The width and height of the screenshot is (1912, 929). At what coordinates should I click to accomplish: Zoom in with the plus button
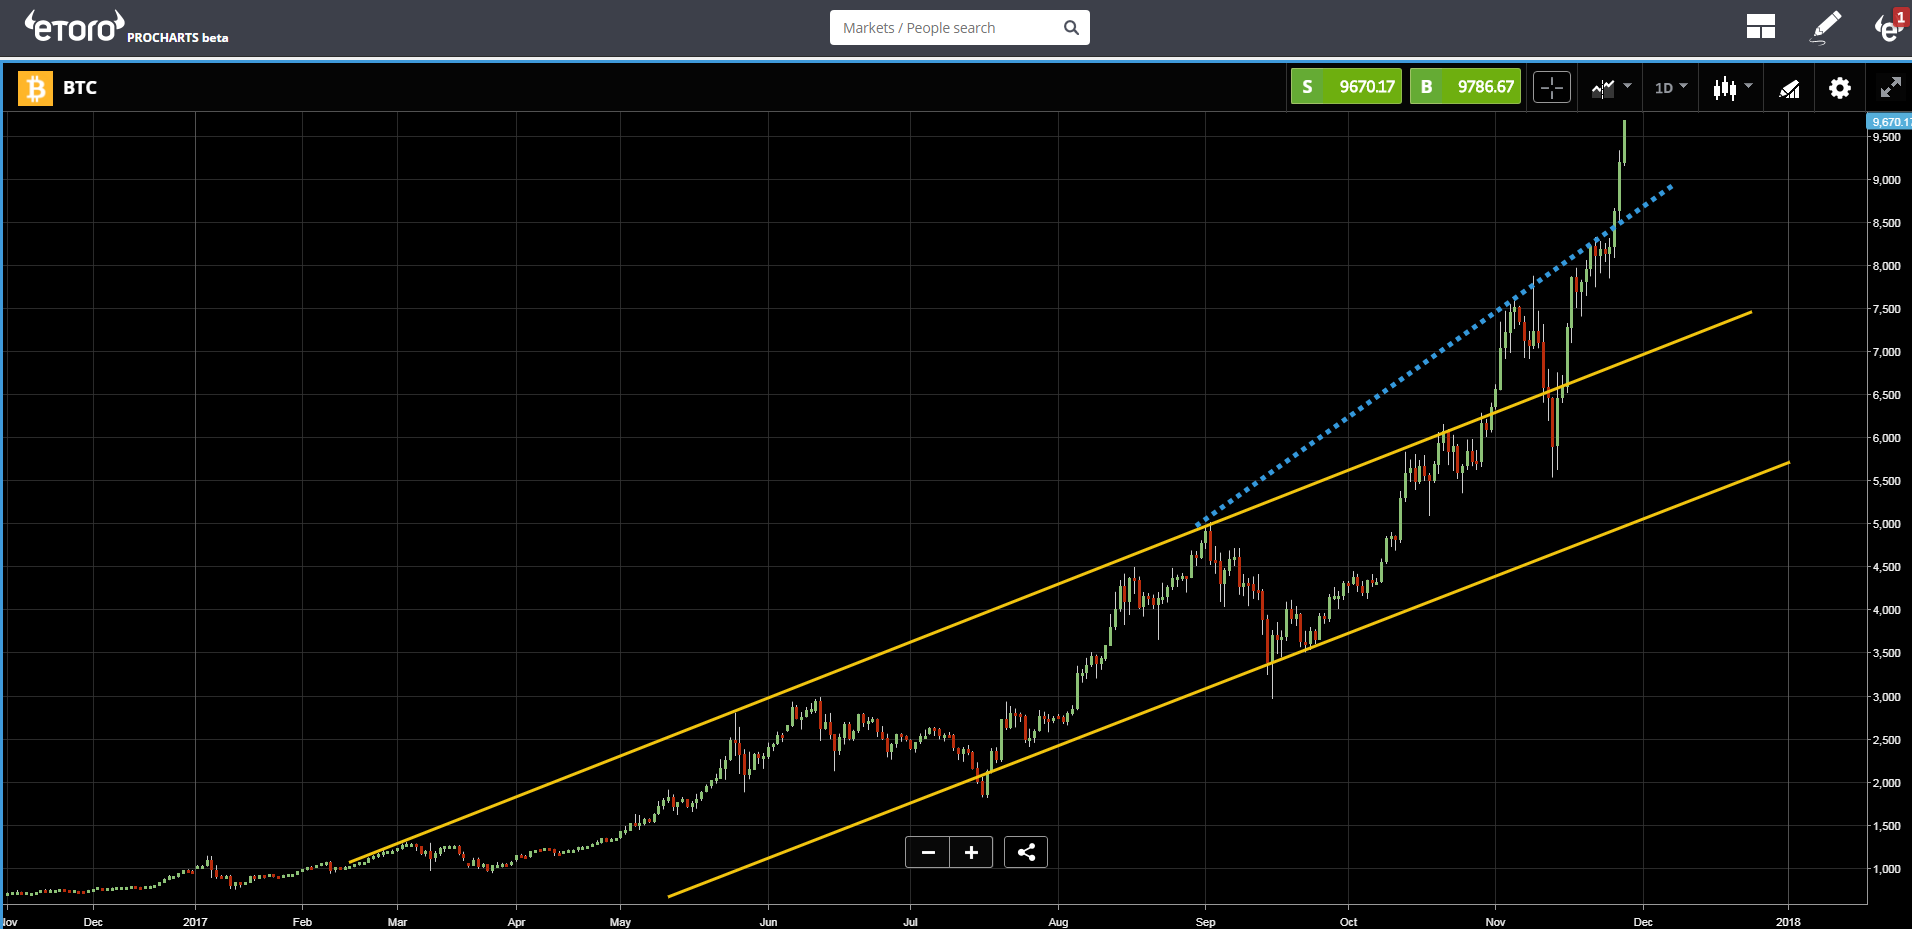pos(971,852)
